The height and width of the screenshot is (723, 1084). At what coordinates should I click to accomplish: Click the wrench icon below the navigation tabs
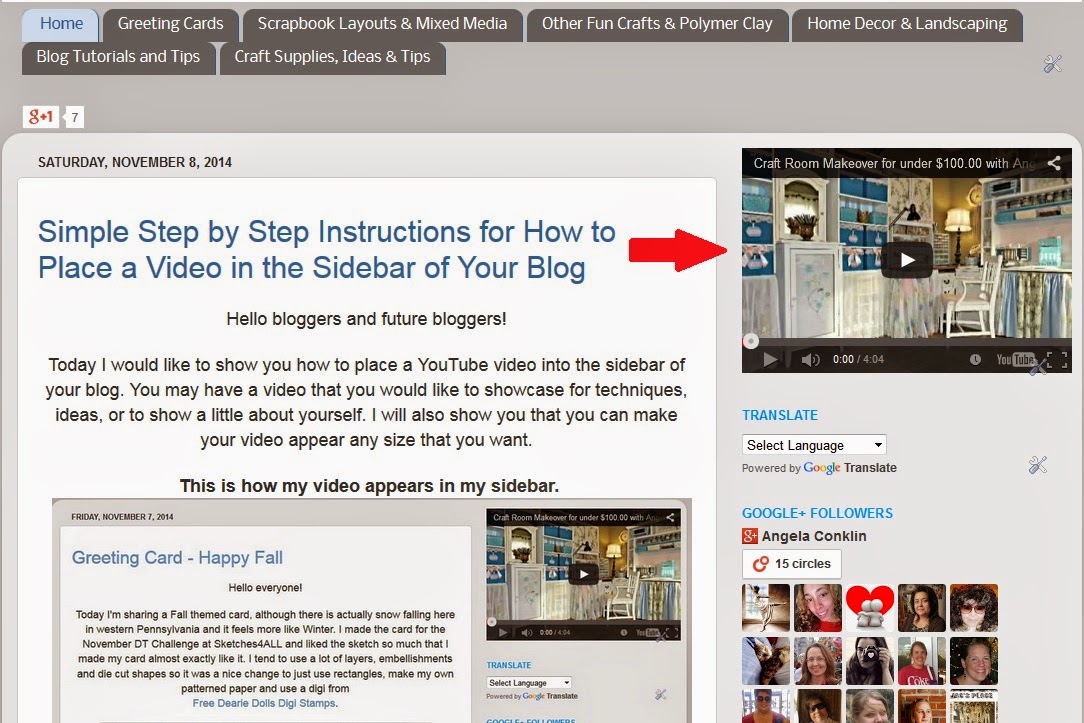tap(1052, 63)
